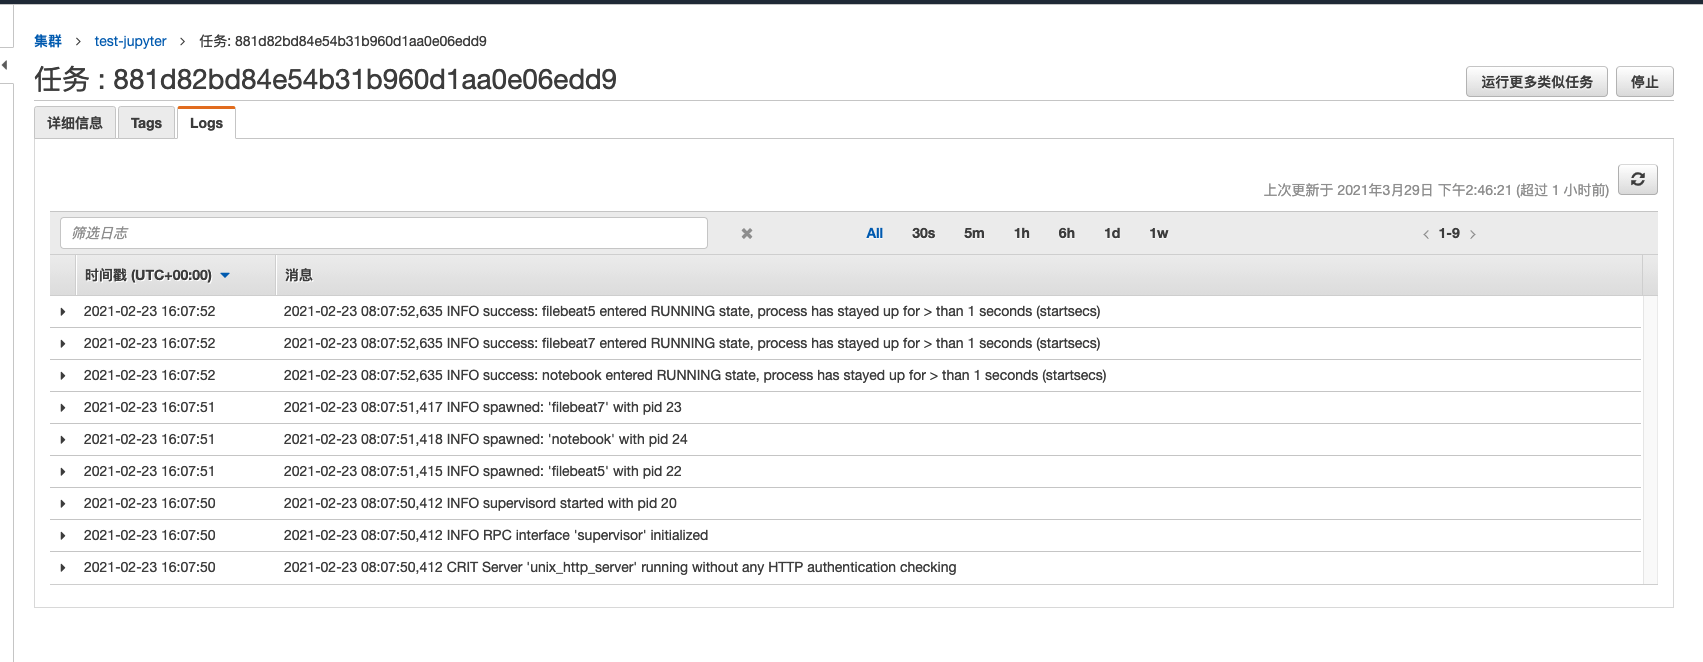Image resolution: width=1703 pixels, height=662 pixels.
Task: Clear the log filter with X icon
Action: pyautogui.click(x=746, y=234)
